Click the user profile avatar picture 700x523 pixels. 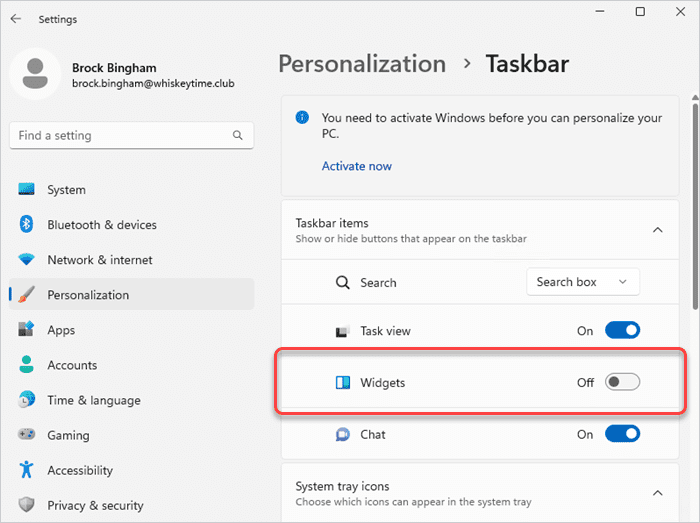tap(35, 74)
